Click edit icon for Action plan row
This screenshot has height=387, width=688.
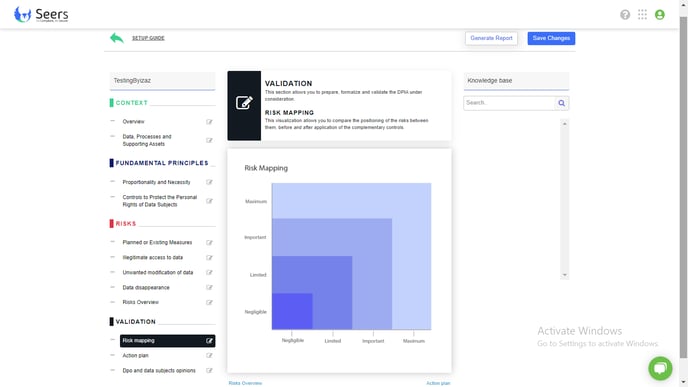[x=209, y=355]
